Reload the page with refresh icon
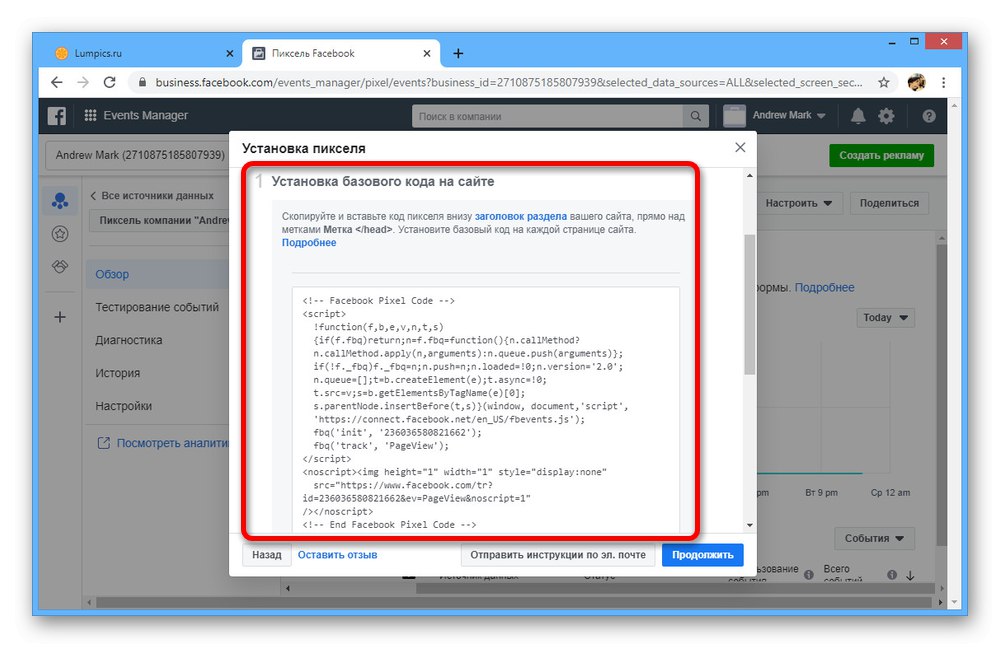The width and height of the screenshot is (1000, 648). (x=110, y=82)
